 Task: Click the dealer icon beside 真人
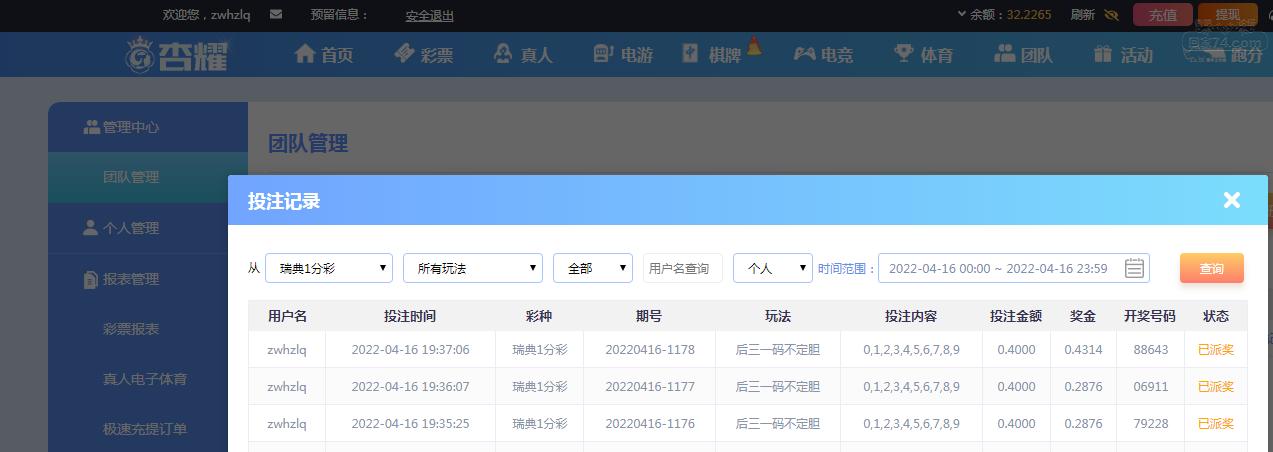[504, 54]
